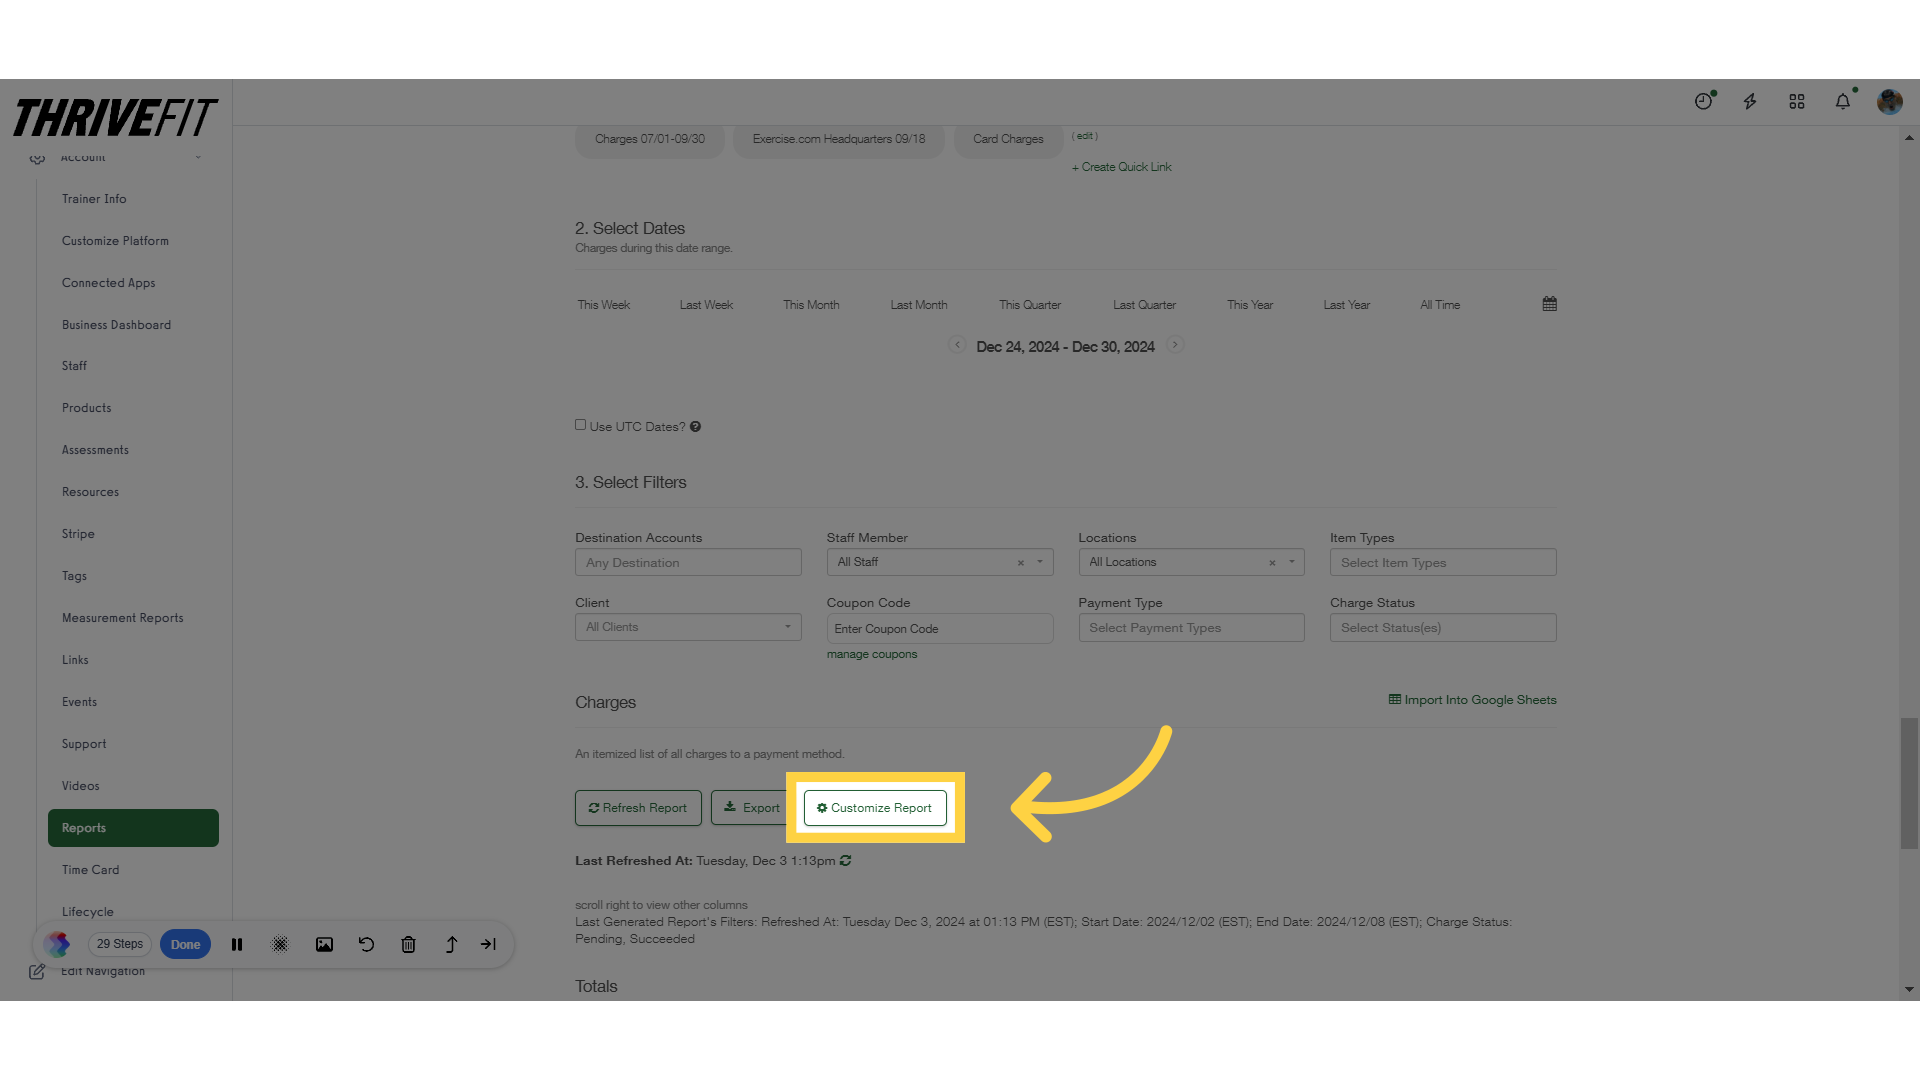Click the calendar icon to pick dates
This screenshot has height=1080, width=1920.
1549,303
